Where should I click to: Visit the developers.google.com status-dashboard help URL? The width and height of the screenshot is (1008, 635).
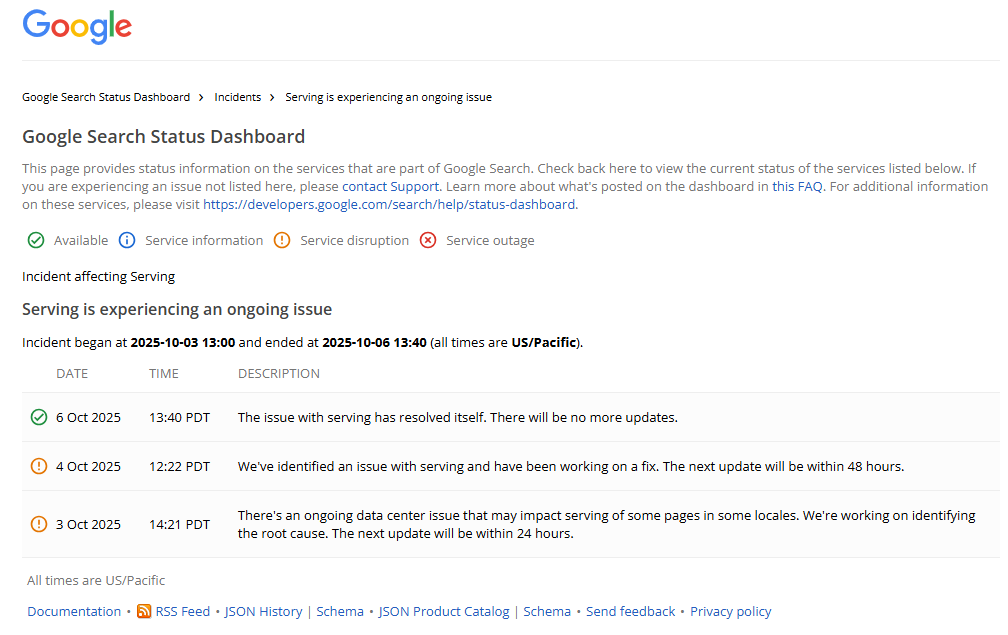click(389, 204)
